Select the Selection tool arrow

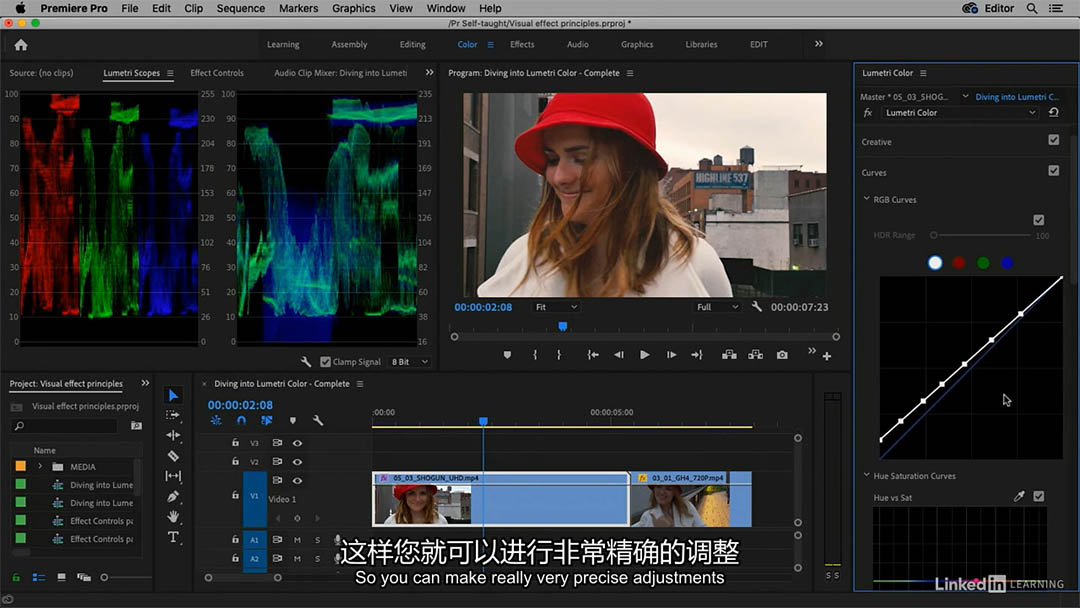tap(173, 395)
